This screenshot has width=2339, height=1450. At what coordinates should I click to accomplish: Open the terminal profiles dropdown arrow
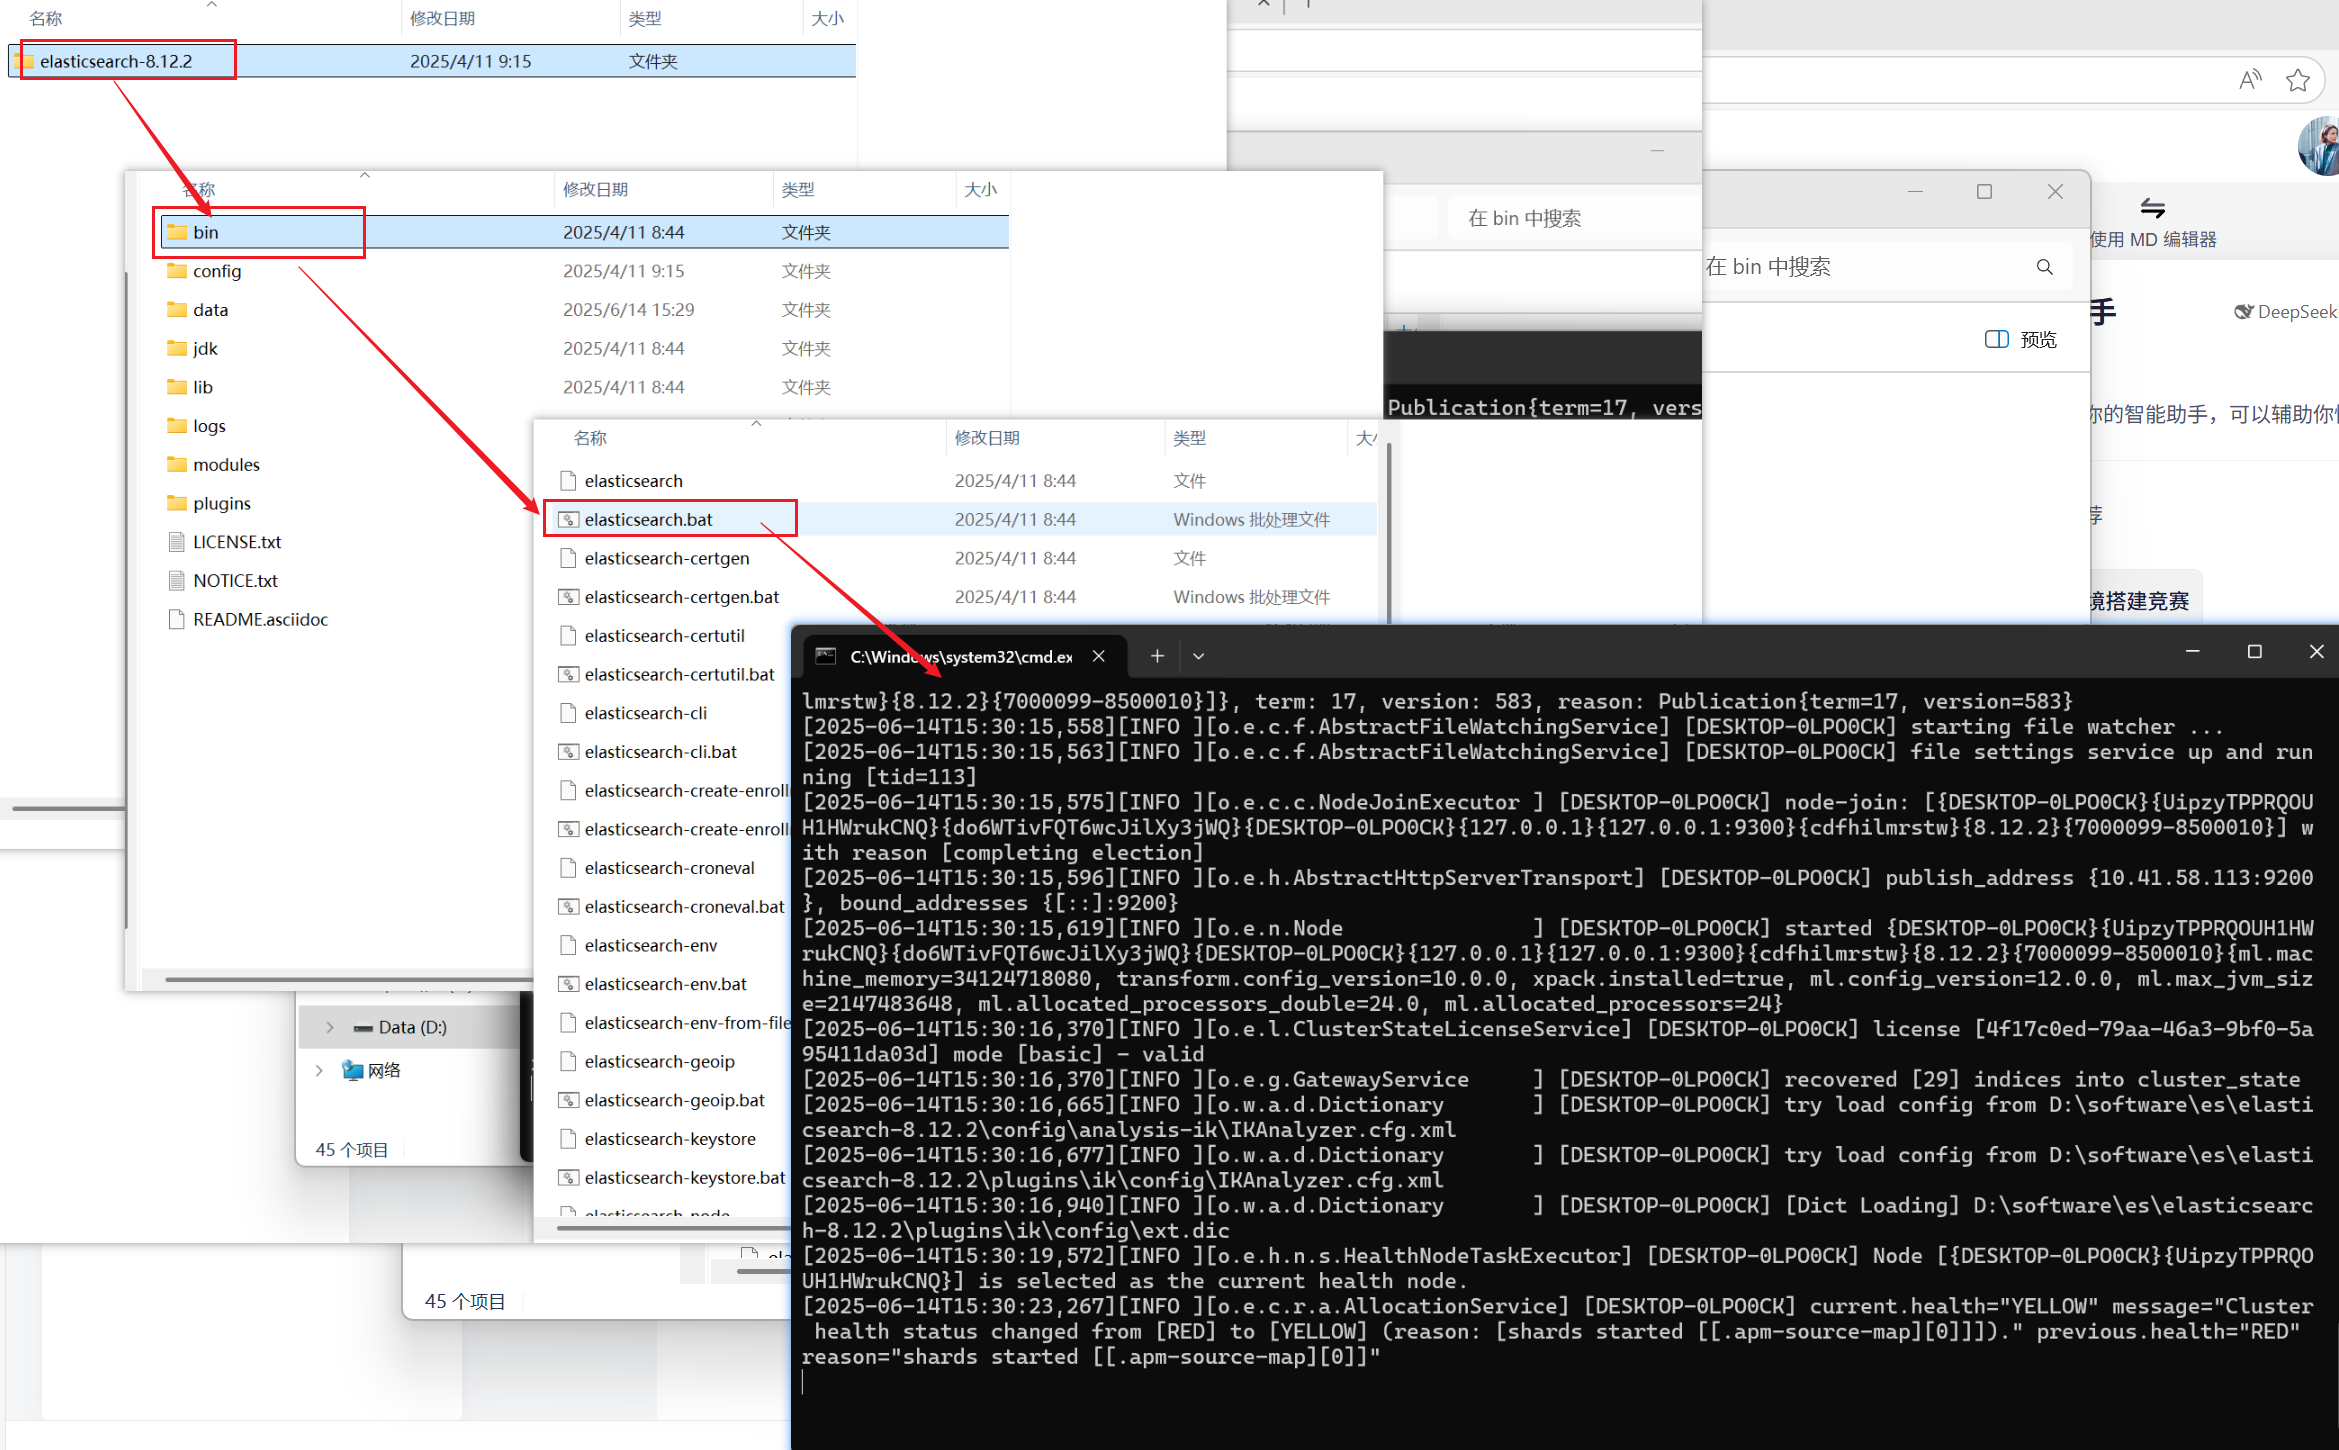(x=1198, y=656)
